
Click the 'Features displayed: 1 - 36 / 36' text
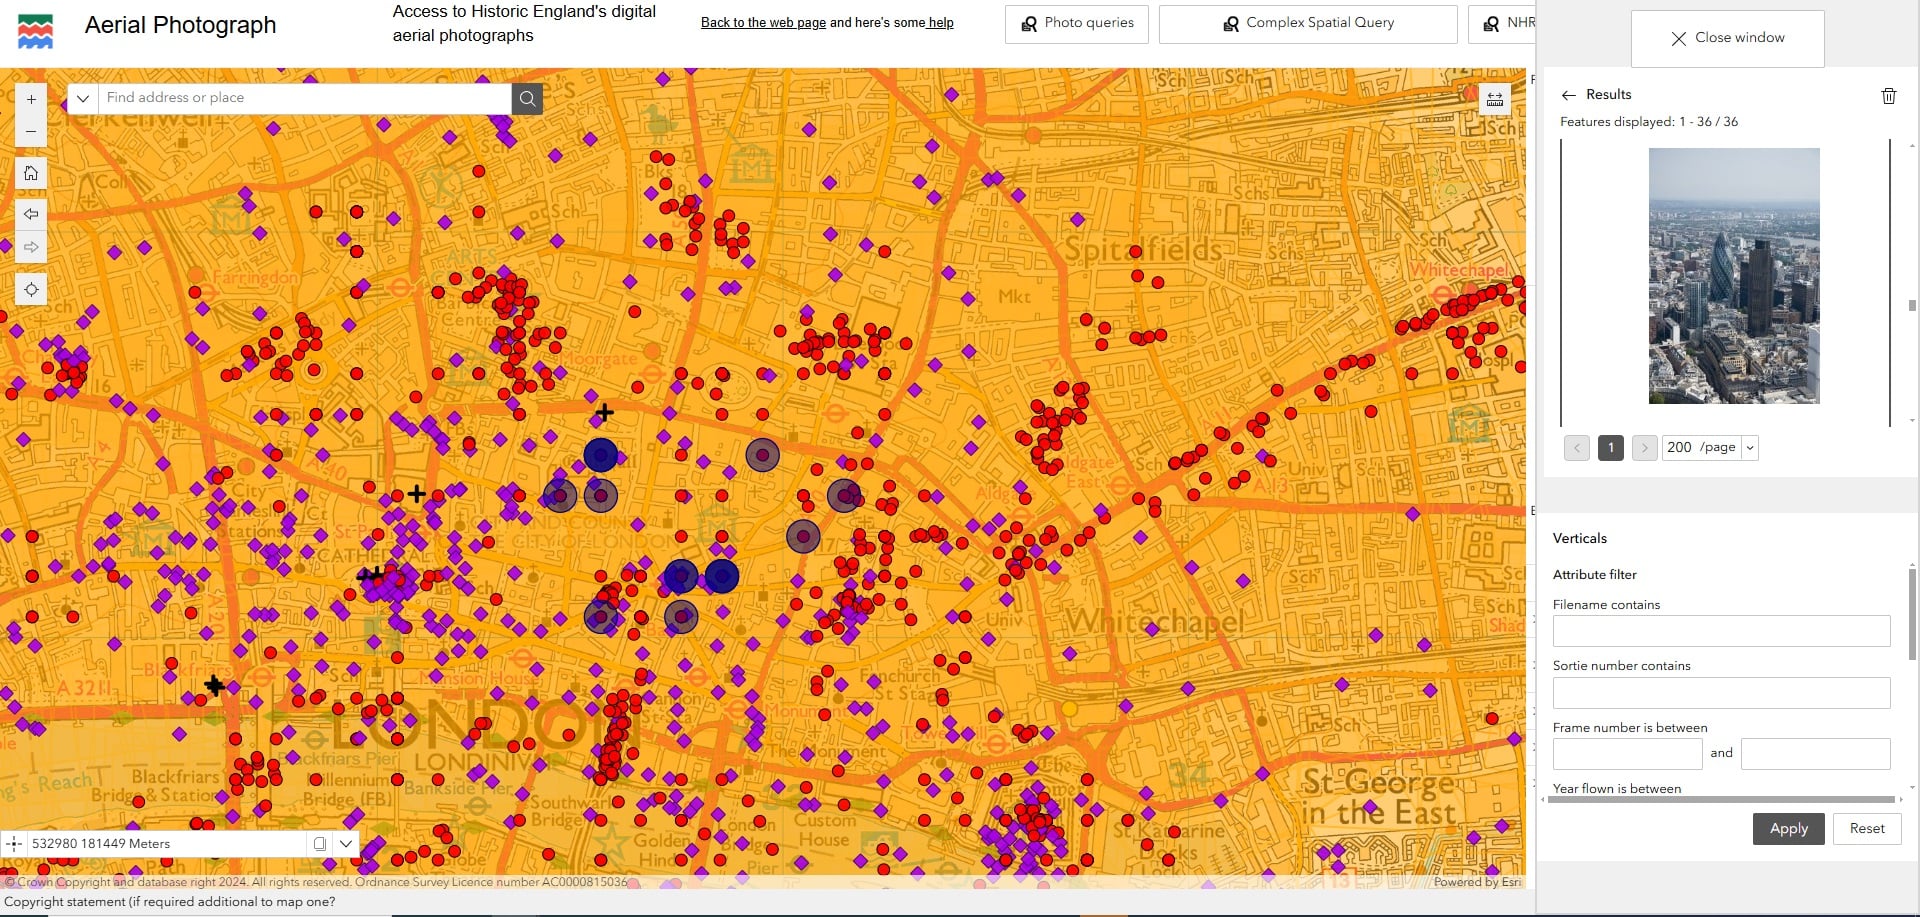point(1649,122)
